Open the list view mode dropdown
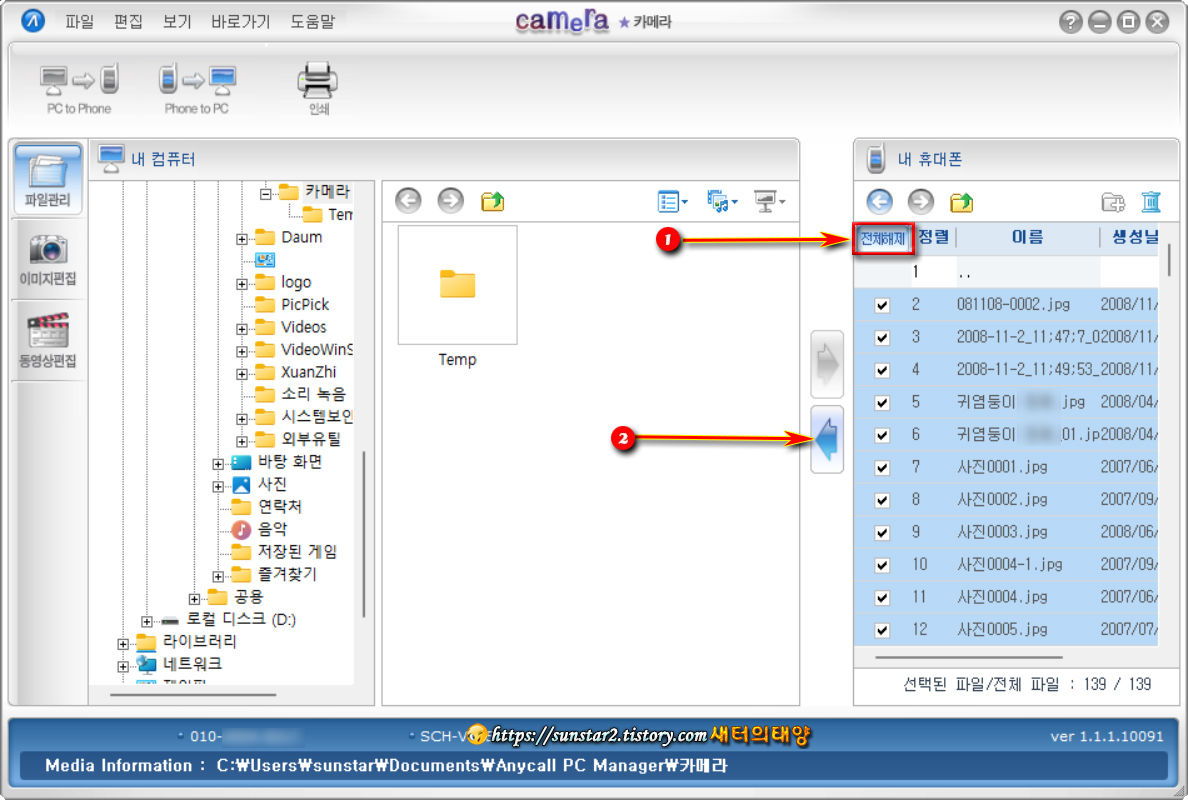The image size is (1188, 800). pyautogui.click(x=673, y=202)
